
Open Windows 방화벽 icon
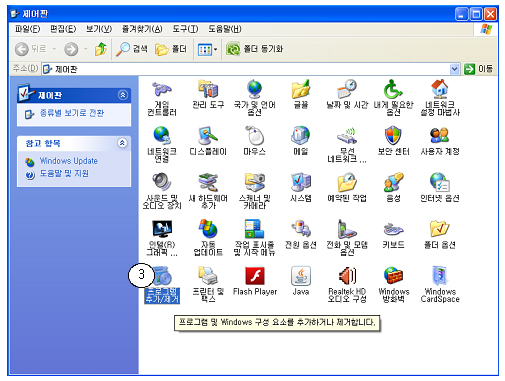coord(393,276)
